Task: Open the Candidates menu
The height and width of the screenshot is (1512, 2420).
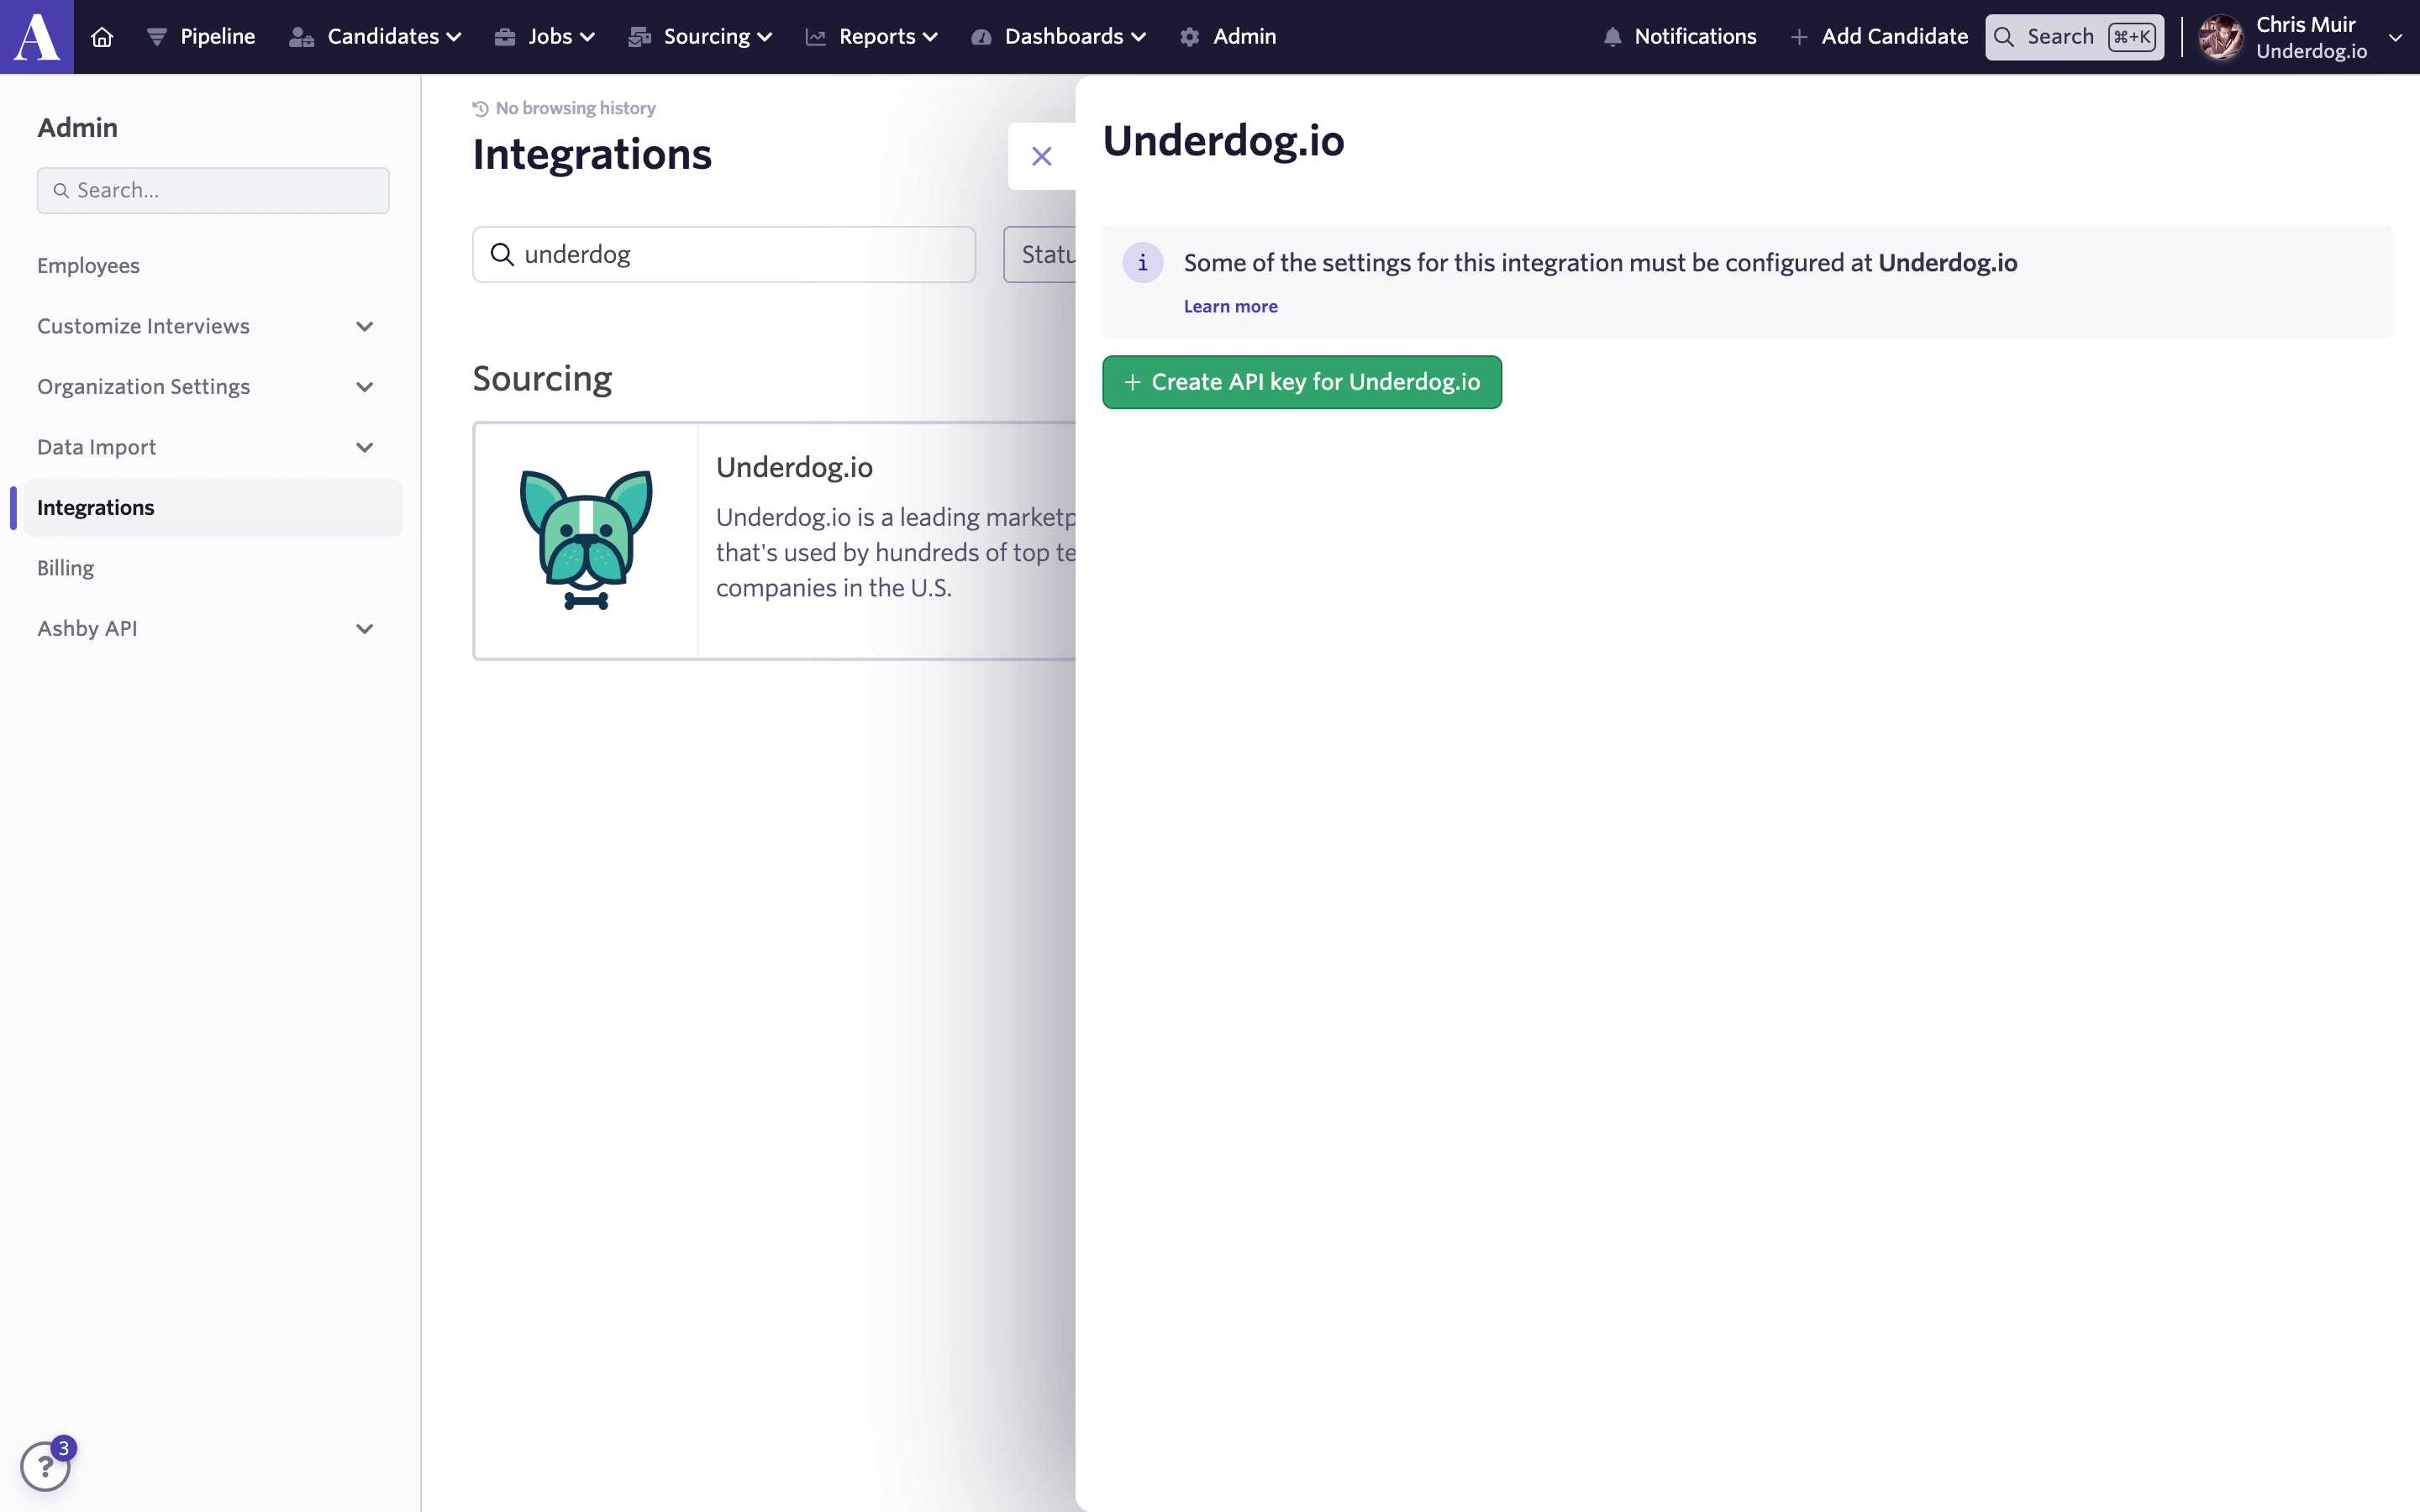Action: pos(375,37)
